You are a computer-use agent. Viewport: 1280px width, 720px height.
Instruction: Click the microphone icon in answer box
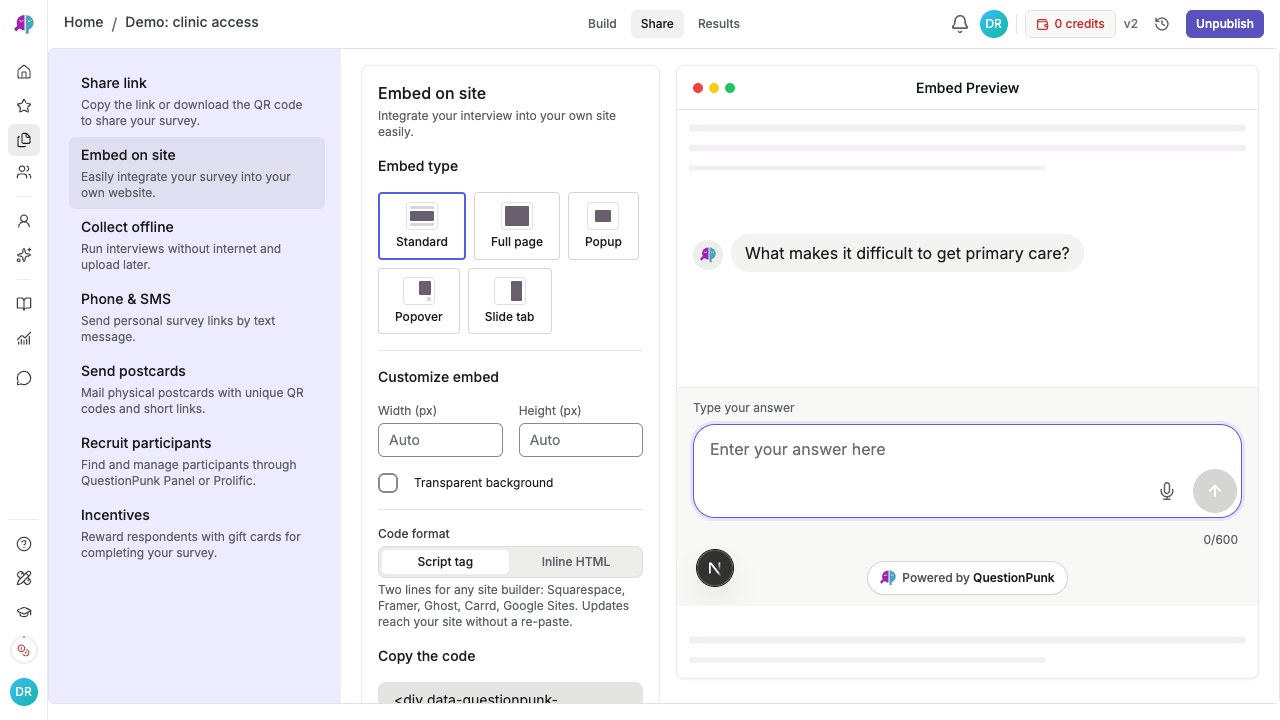1166,491
